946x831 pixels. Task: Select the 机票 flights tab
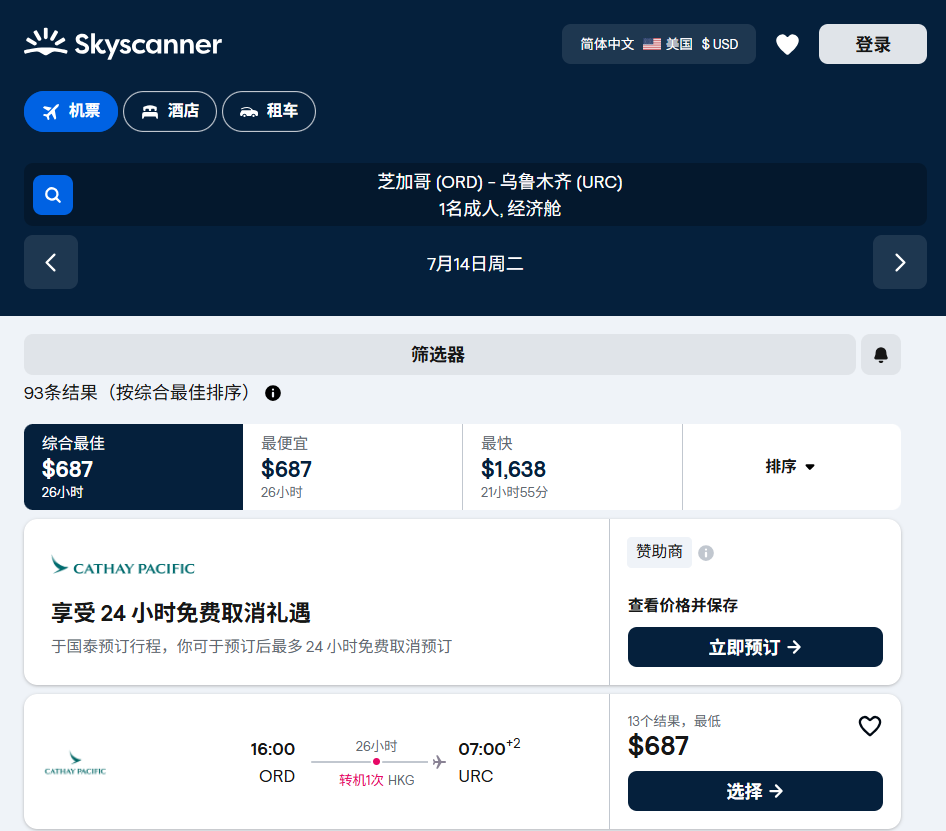[x=71, y=111]
